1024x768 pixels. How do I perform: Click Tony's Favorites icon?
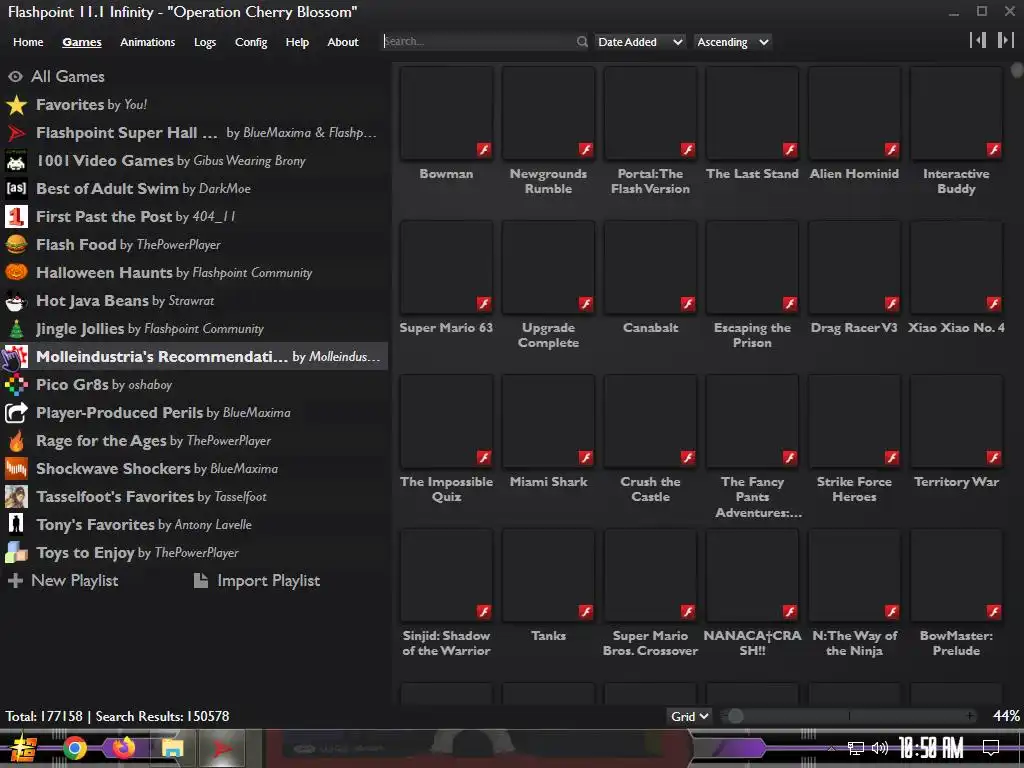tap(16, 525)
